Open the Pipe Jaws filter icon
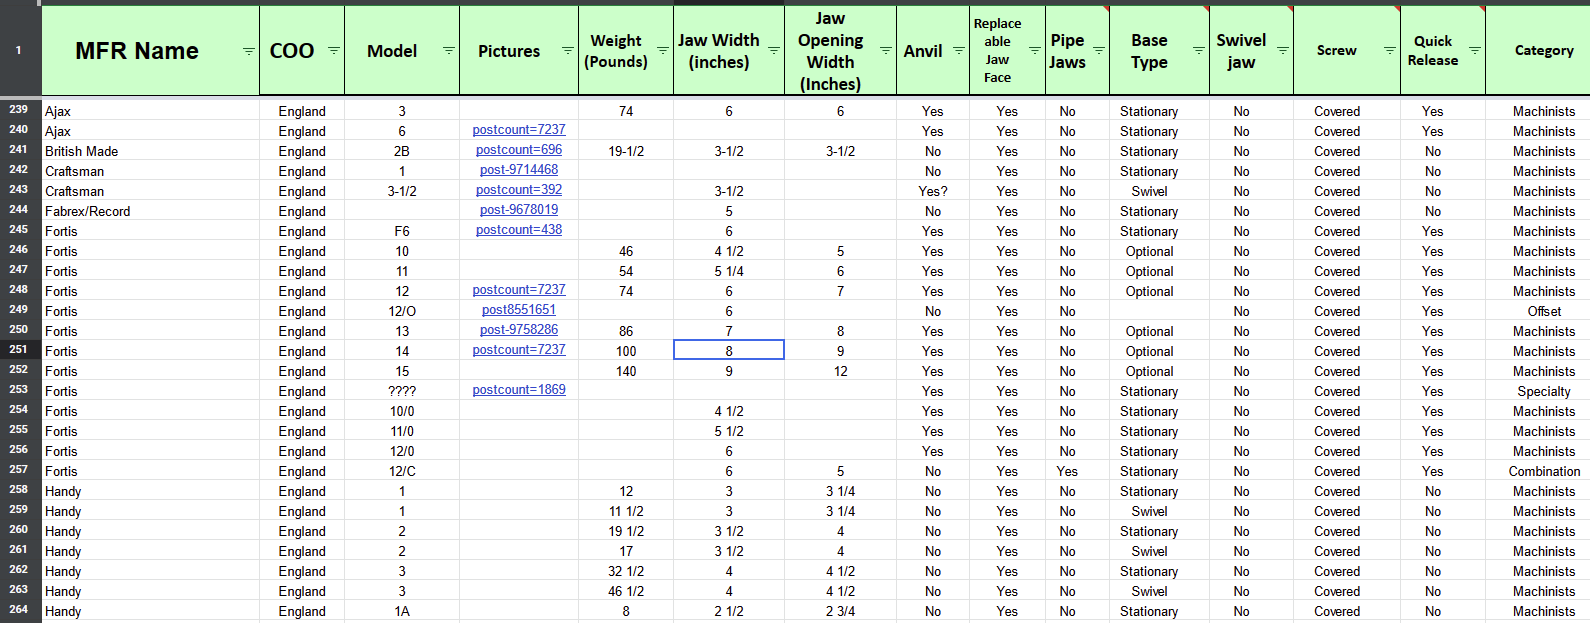 click(x=1098, y=51)
